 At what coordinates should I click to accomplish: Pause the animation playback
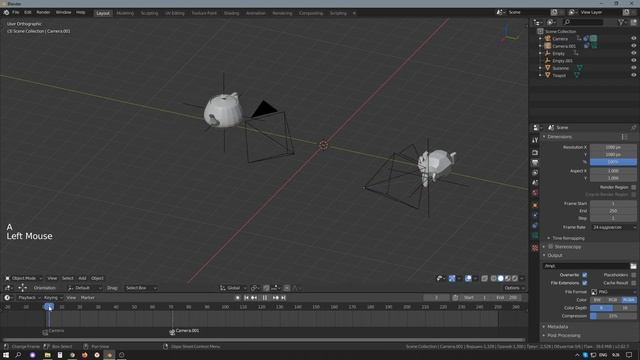point(264,298)
